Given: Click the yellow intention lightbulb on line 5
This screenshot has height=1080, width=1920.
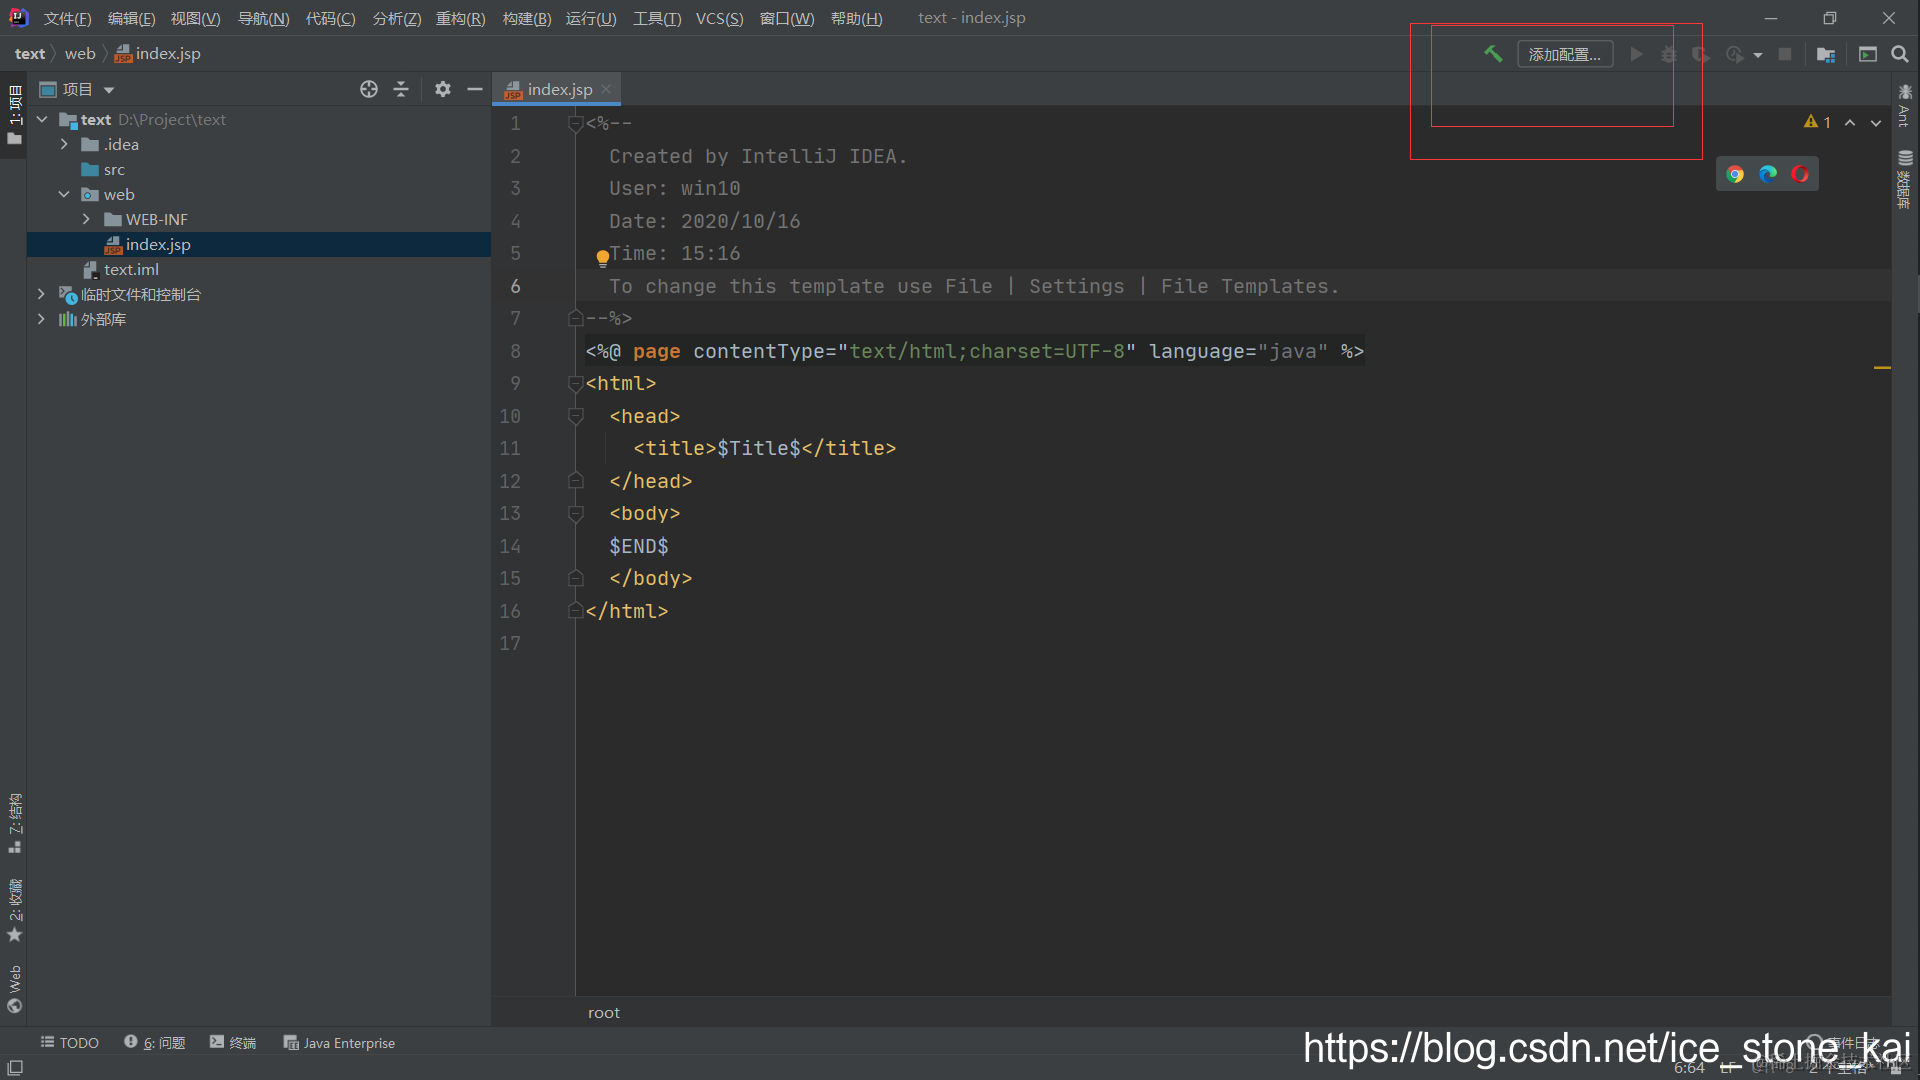Looking at the screenshot, I should coord(602,257).
